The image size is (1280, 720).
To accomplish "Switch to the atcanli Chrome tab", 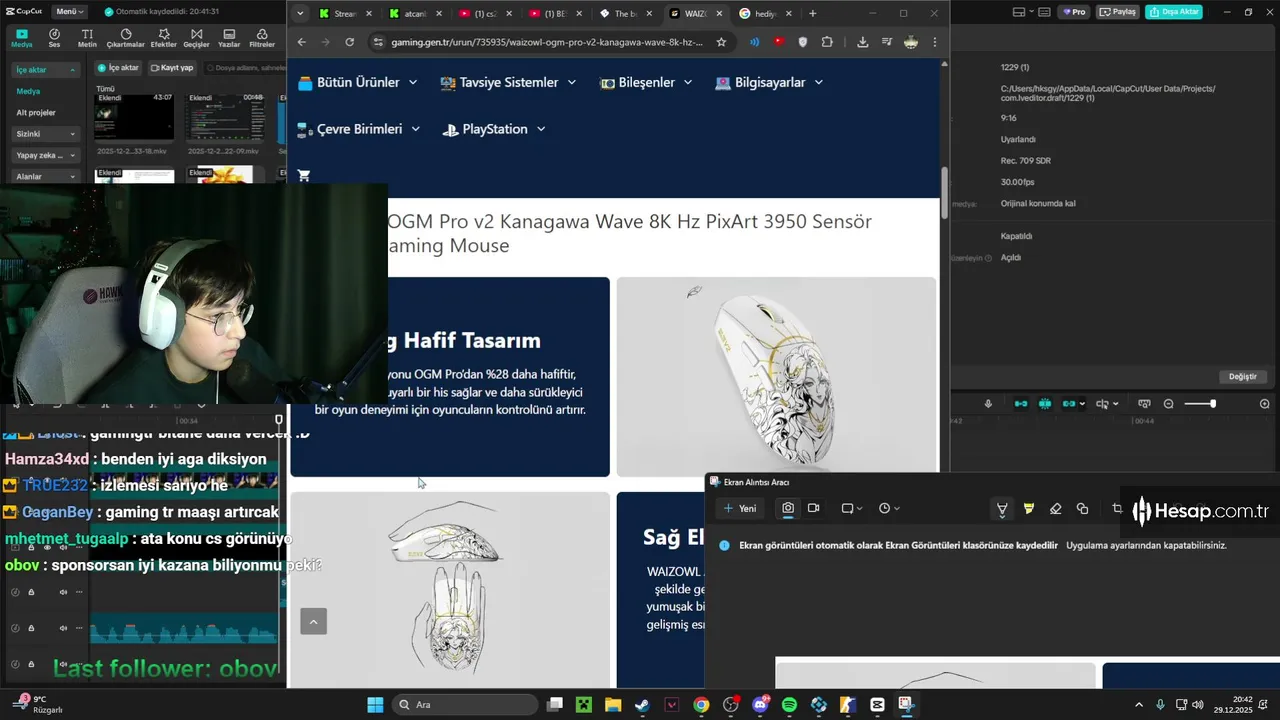I will point(415,14).
